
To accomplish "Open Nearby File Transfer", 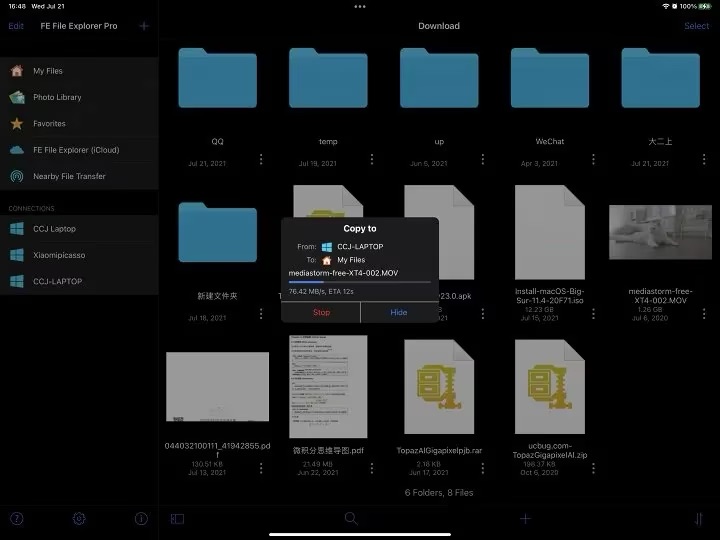I will 69,176.
